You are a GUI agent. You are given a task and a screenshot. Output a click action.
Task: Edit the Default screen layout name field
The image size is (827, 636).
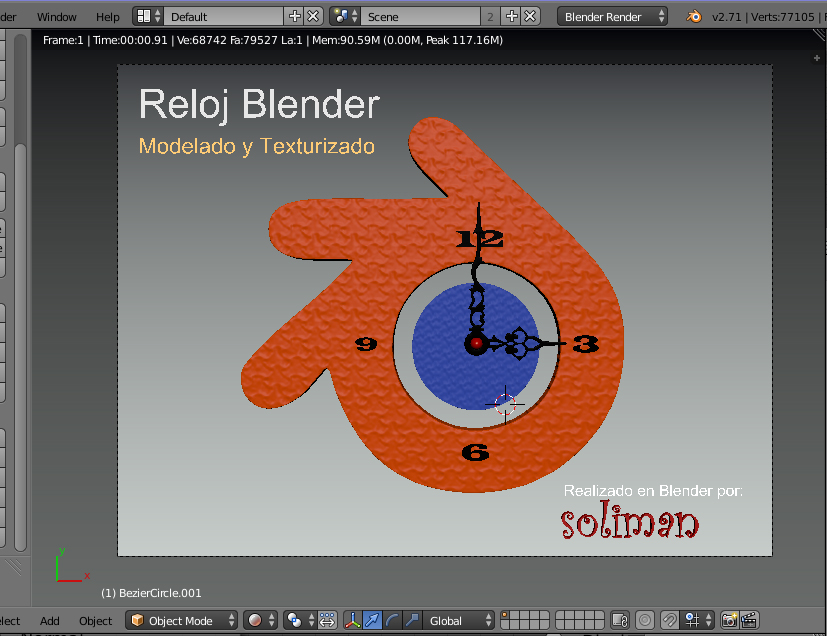click(224, 16)
